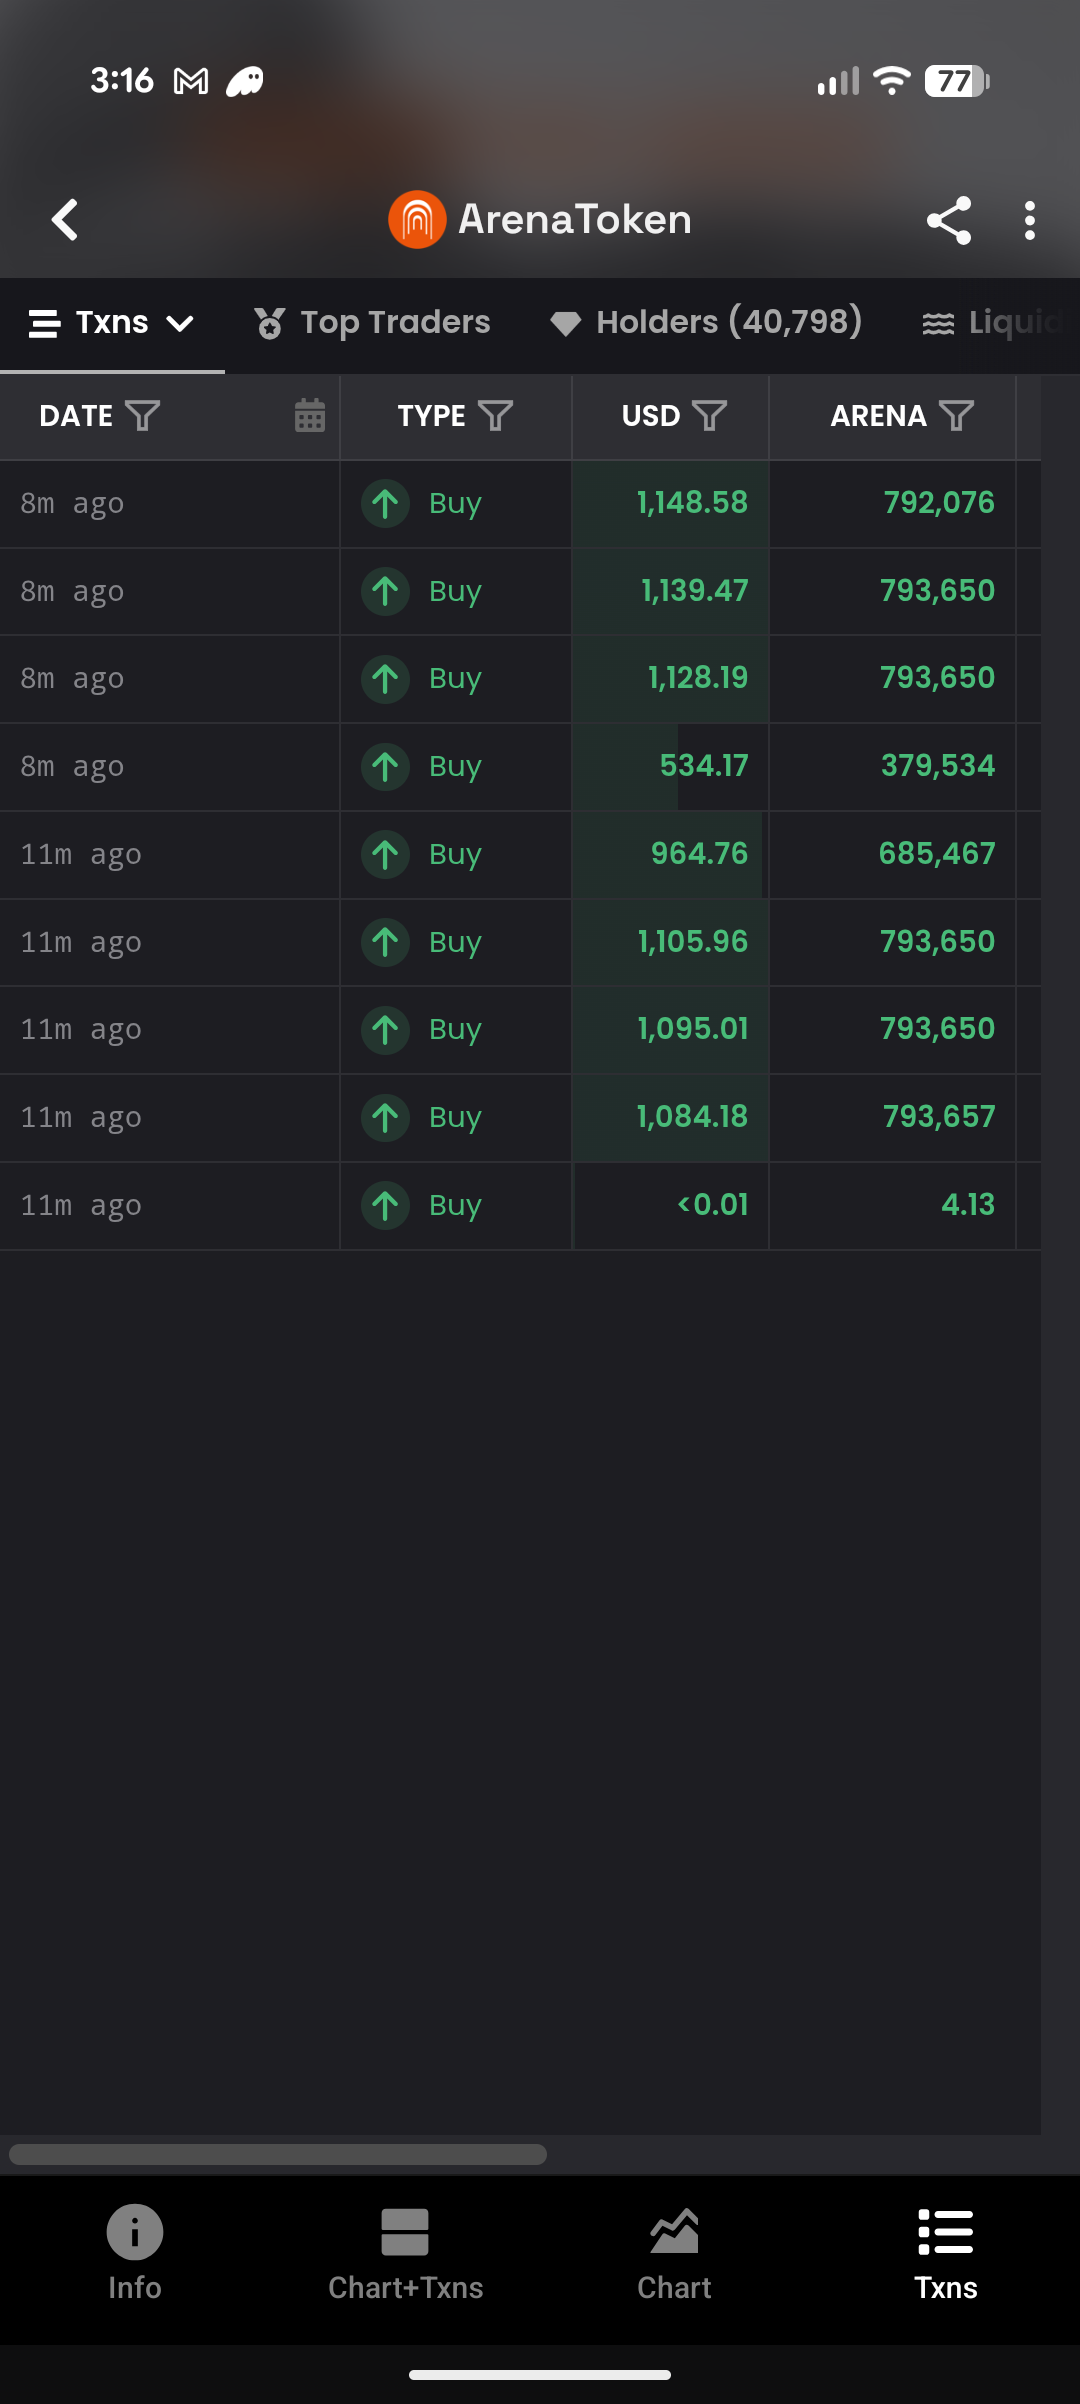The image size is (1080, 2404).
Task: Tap Buy arrow icon in 964.76 row
Action: [x=385, y=855]
